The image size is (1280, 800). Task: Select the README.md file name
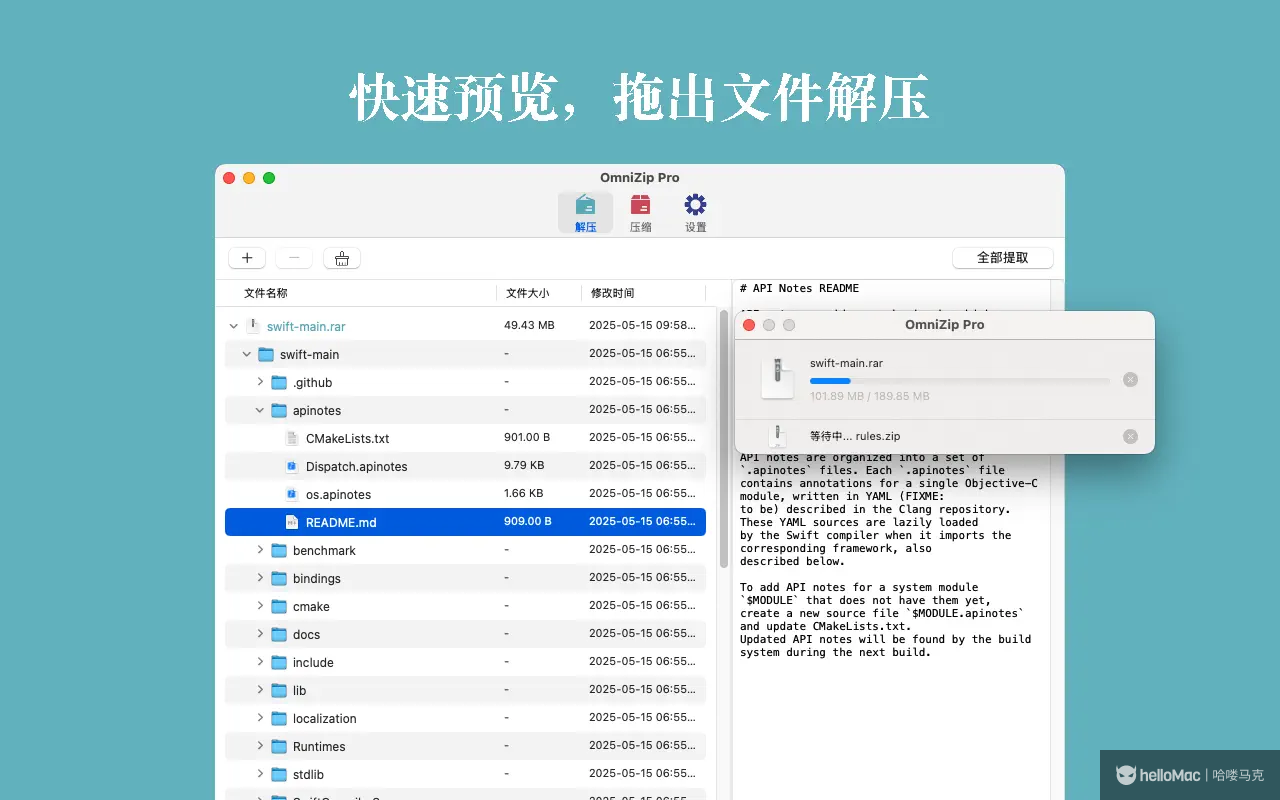pyautogui.click(x=341, y=522)
